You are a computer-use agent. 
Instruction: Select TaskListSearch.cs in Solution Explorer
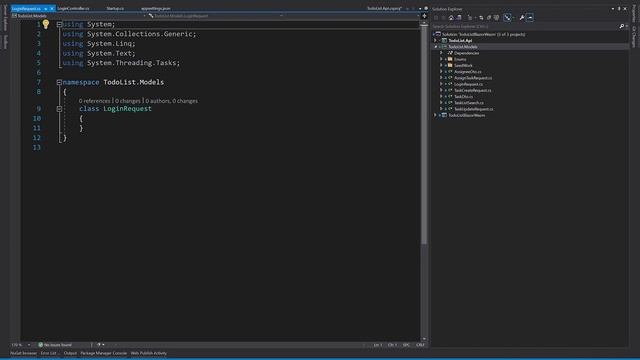coord(469,103)
